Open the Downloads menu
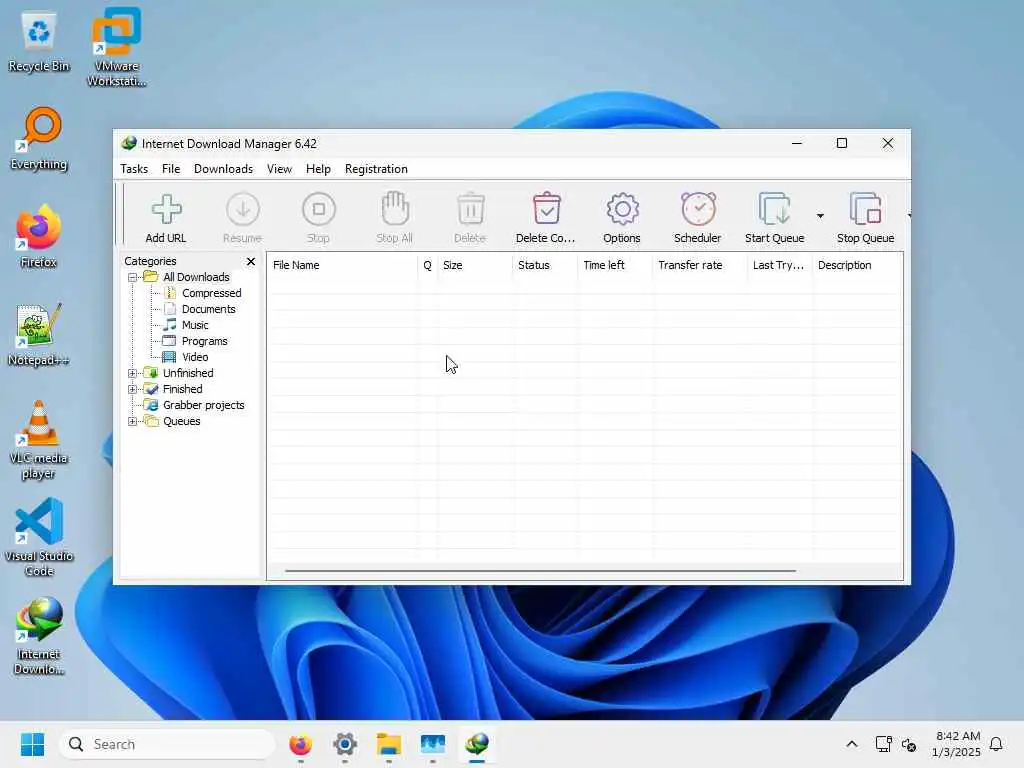The image size is (1024, 768). click(x=223, y=168)
